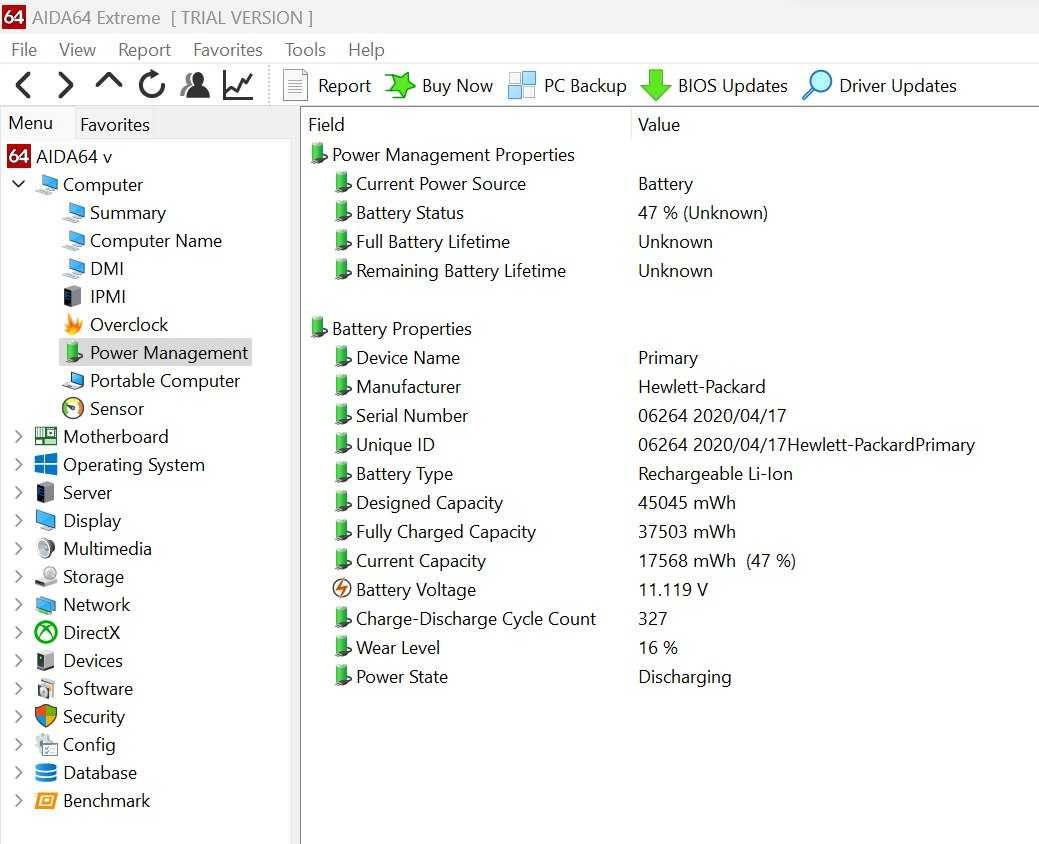
Task: Expand the Security tree node
Action: pyautogui.click(x=19, y=716)
